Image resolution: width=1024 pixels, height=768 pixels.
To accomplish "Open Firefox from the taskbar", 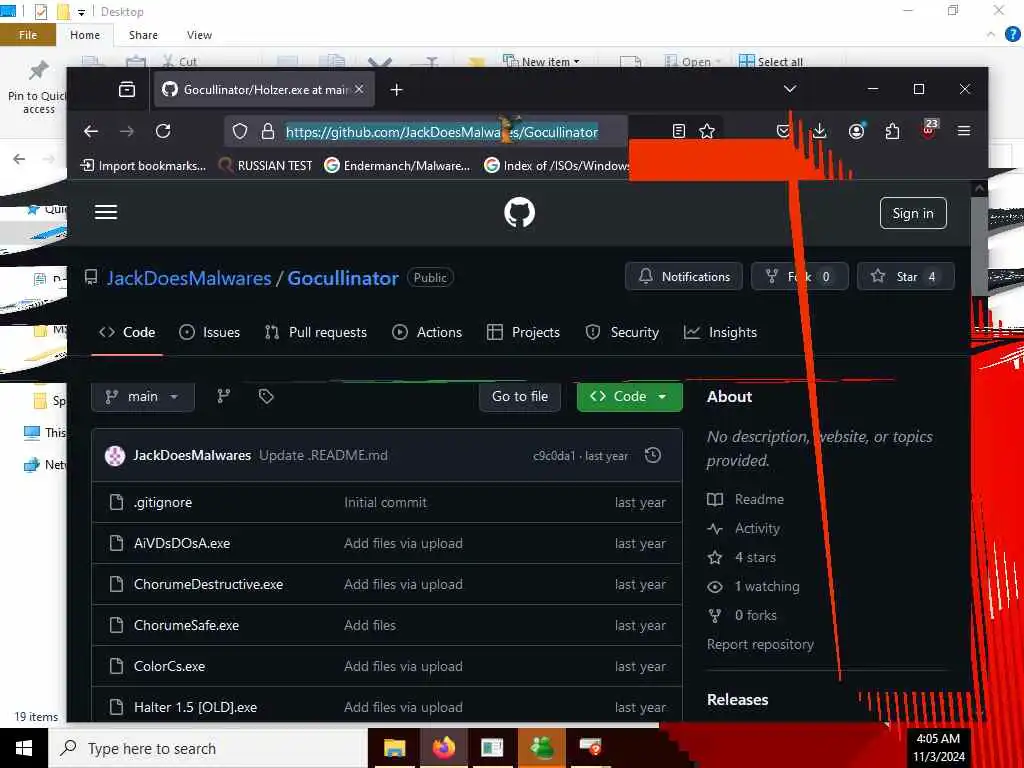I will [443, 748].
